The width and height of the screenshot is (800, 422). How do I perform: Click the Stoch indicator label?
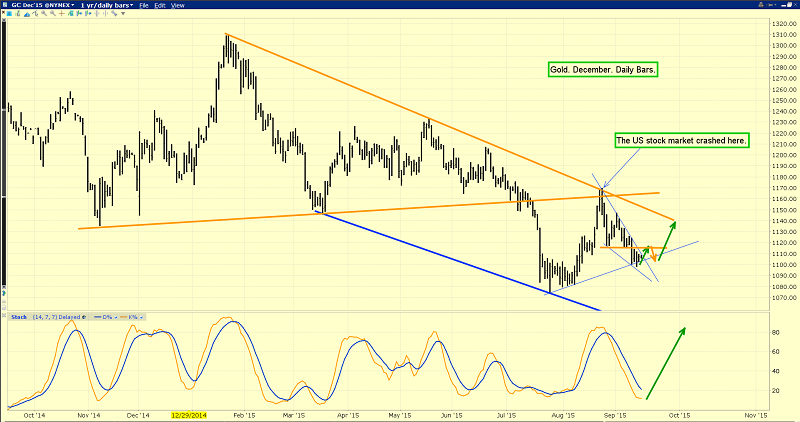(17, 317)
